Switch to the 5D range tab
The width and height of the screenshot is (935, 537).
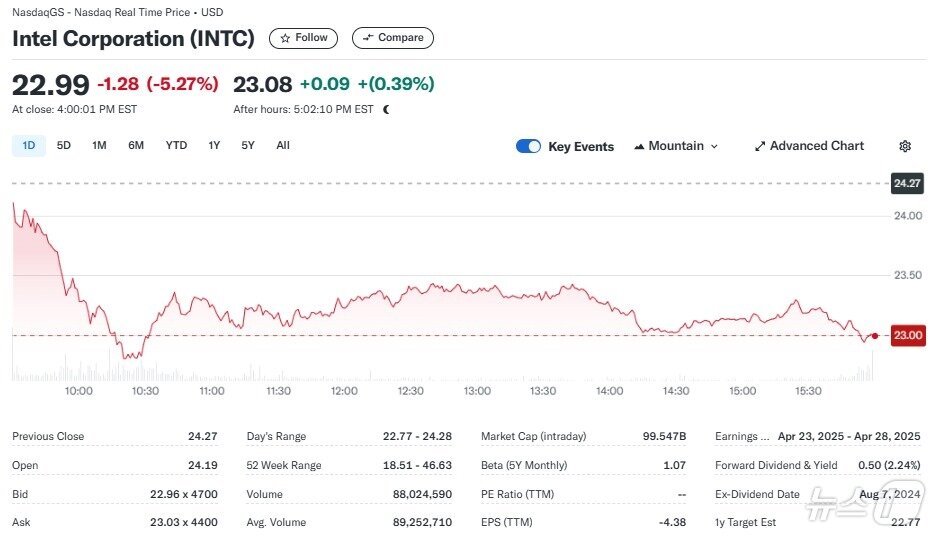point(64,146)
